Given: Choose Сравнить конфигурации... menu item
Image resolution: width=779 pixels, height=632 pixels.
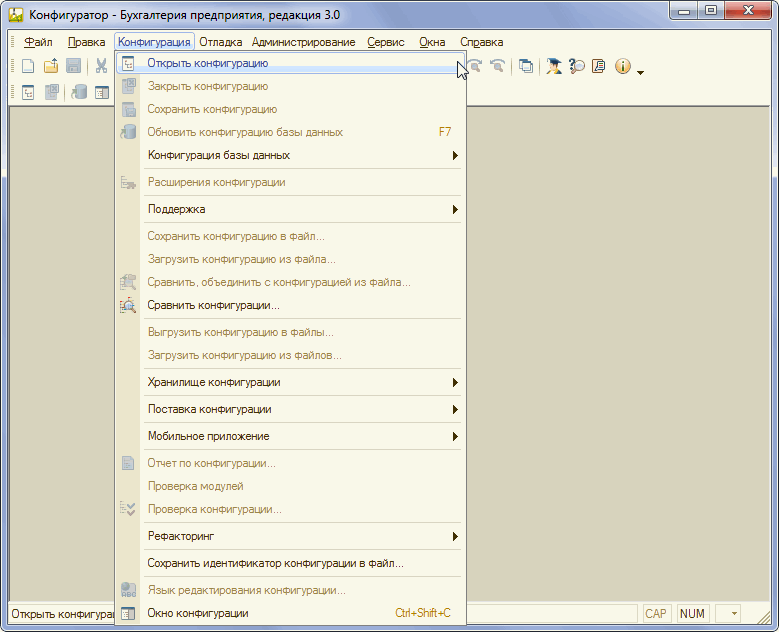Looking at the screenshot, I should click(x=291, y=305).
